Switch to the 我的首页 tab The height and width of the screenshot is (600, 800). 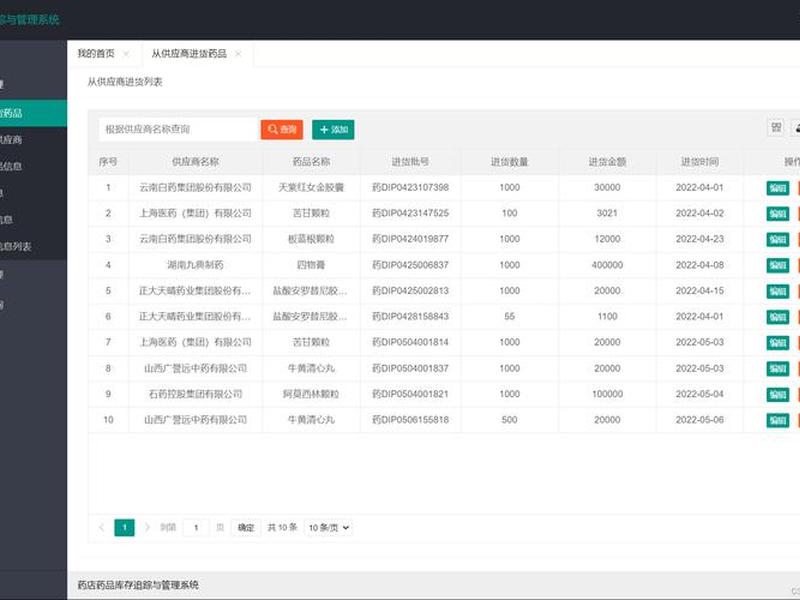(x=96, y=54)
